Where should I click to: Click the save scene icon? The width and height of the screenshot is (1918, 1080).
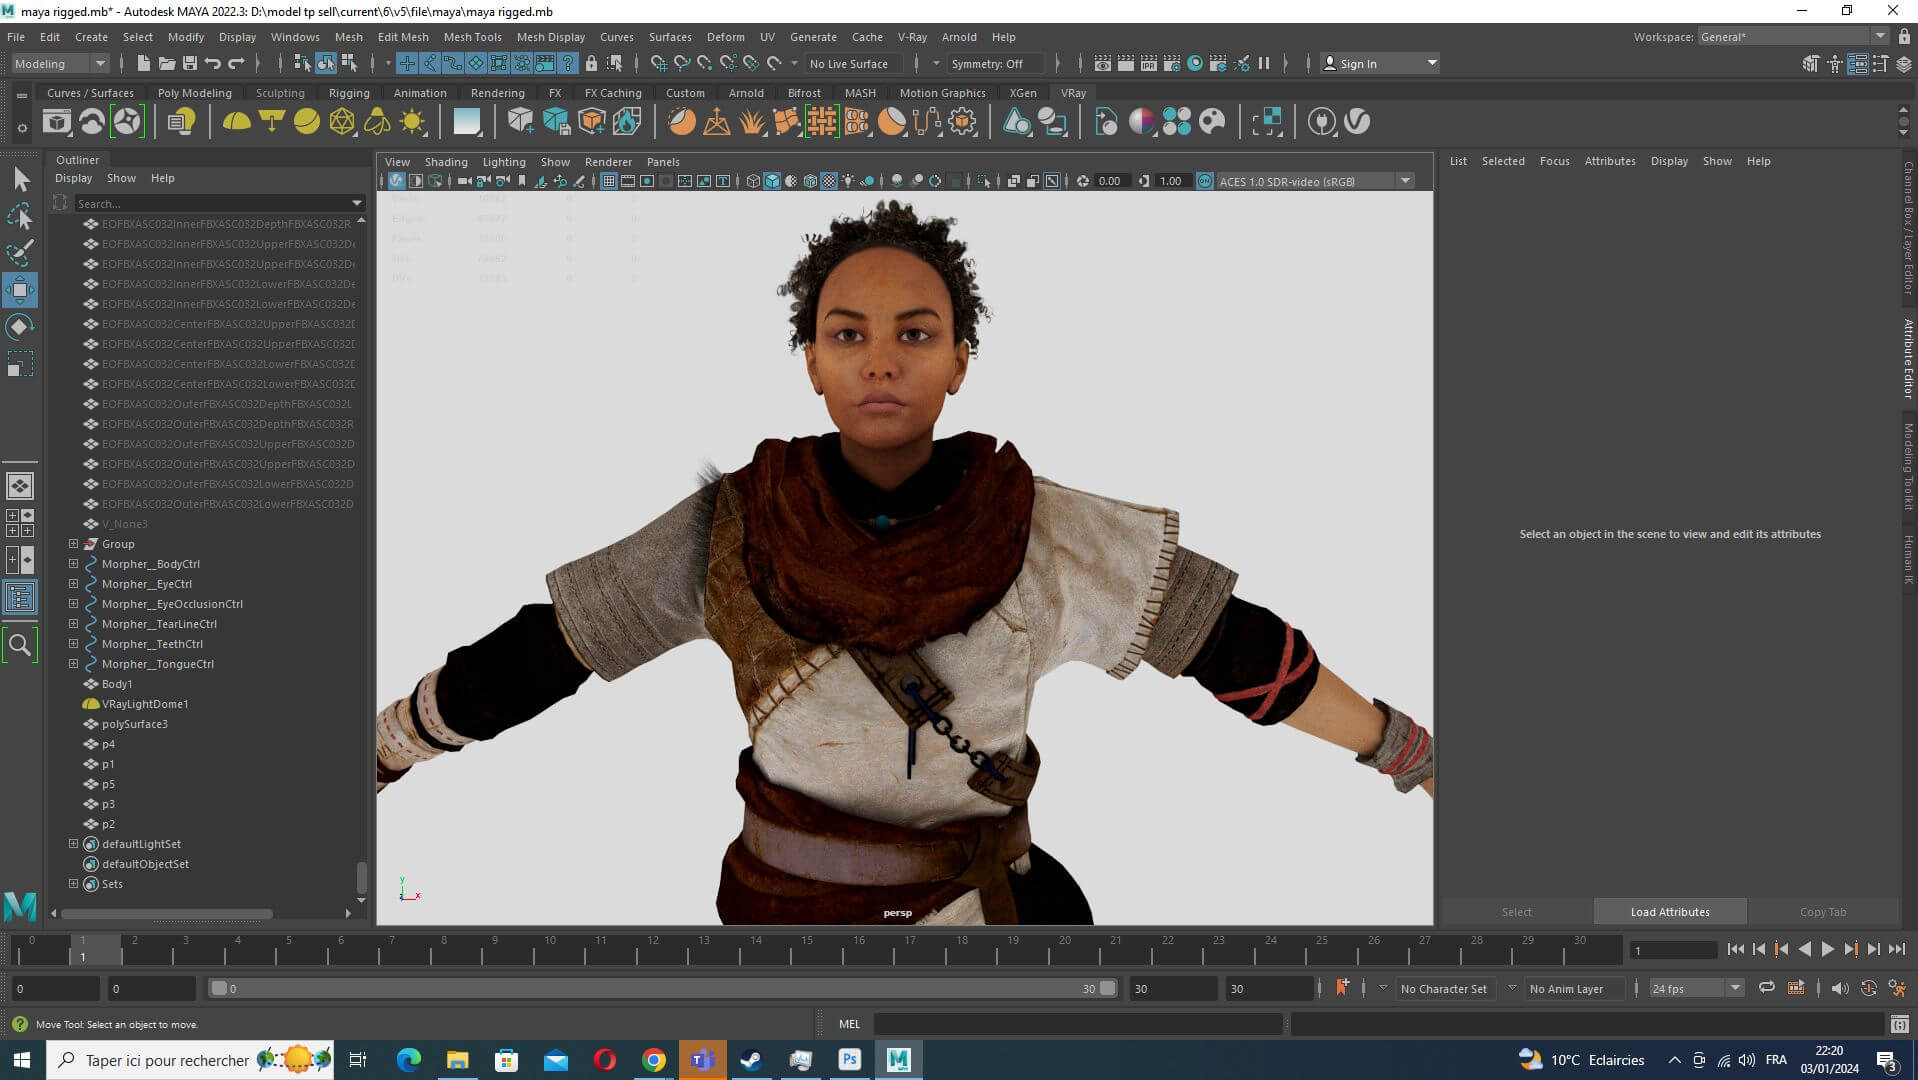pyautogui.click(x=189, y=63)
